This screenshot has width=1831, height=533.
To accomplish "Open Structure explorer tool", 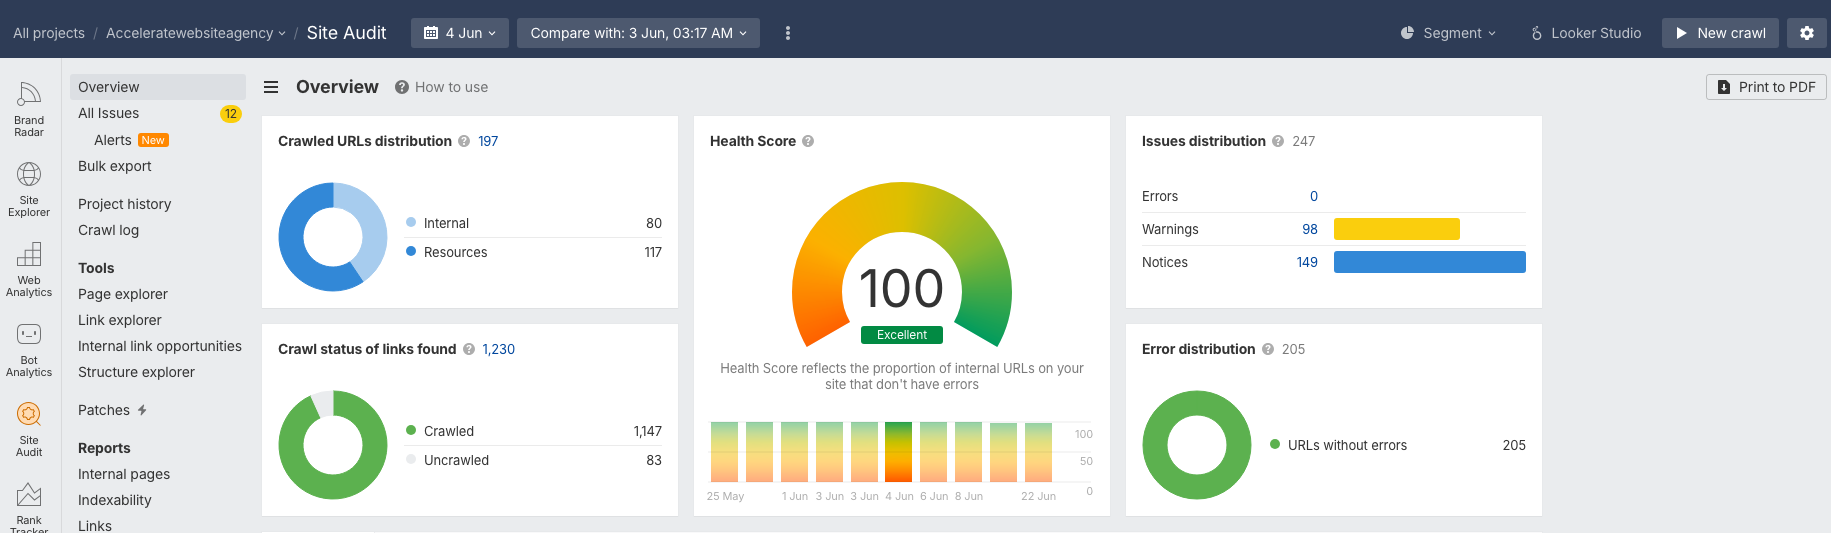I will (x=137, y=372).
